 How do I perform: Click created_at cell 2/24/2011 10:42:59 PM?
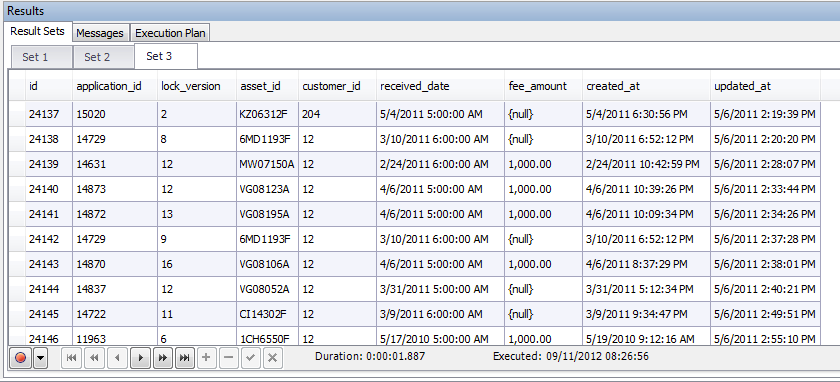(647, 164)
